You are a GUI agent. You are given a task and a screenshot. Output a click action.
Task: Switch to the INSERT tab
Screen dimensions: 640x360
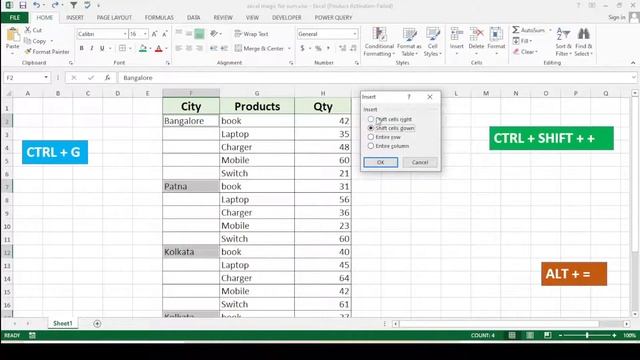click(x=75, y=18)
